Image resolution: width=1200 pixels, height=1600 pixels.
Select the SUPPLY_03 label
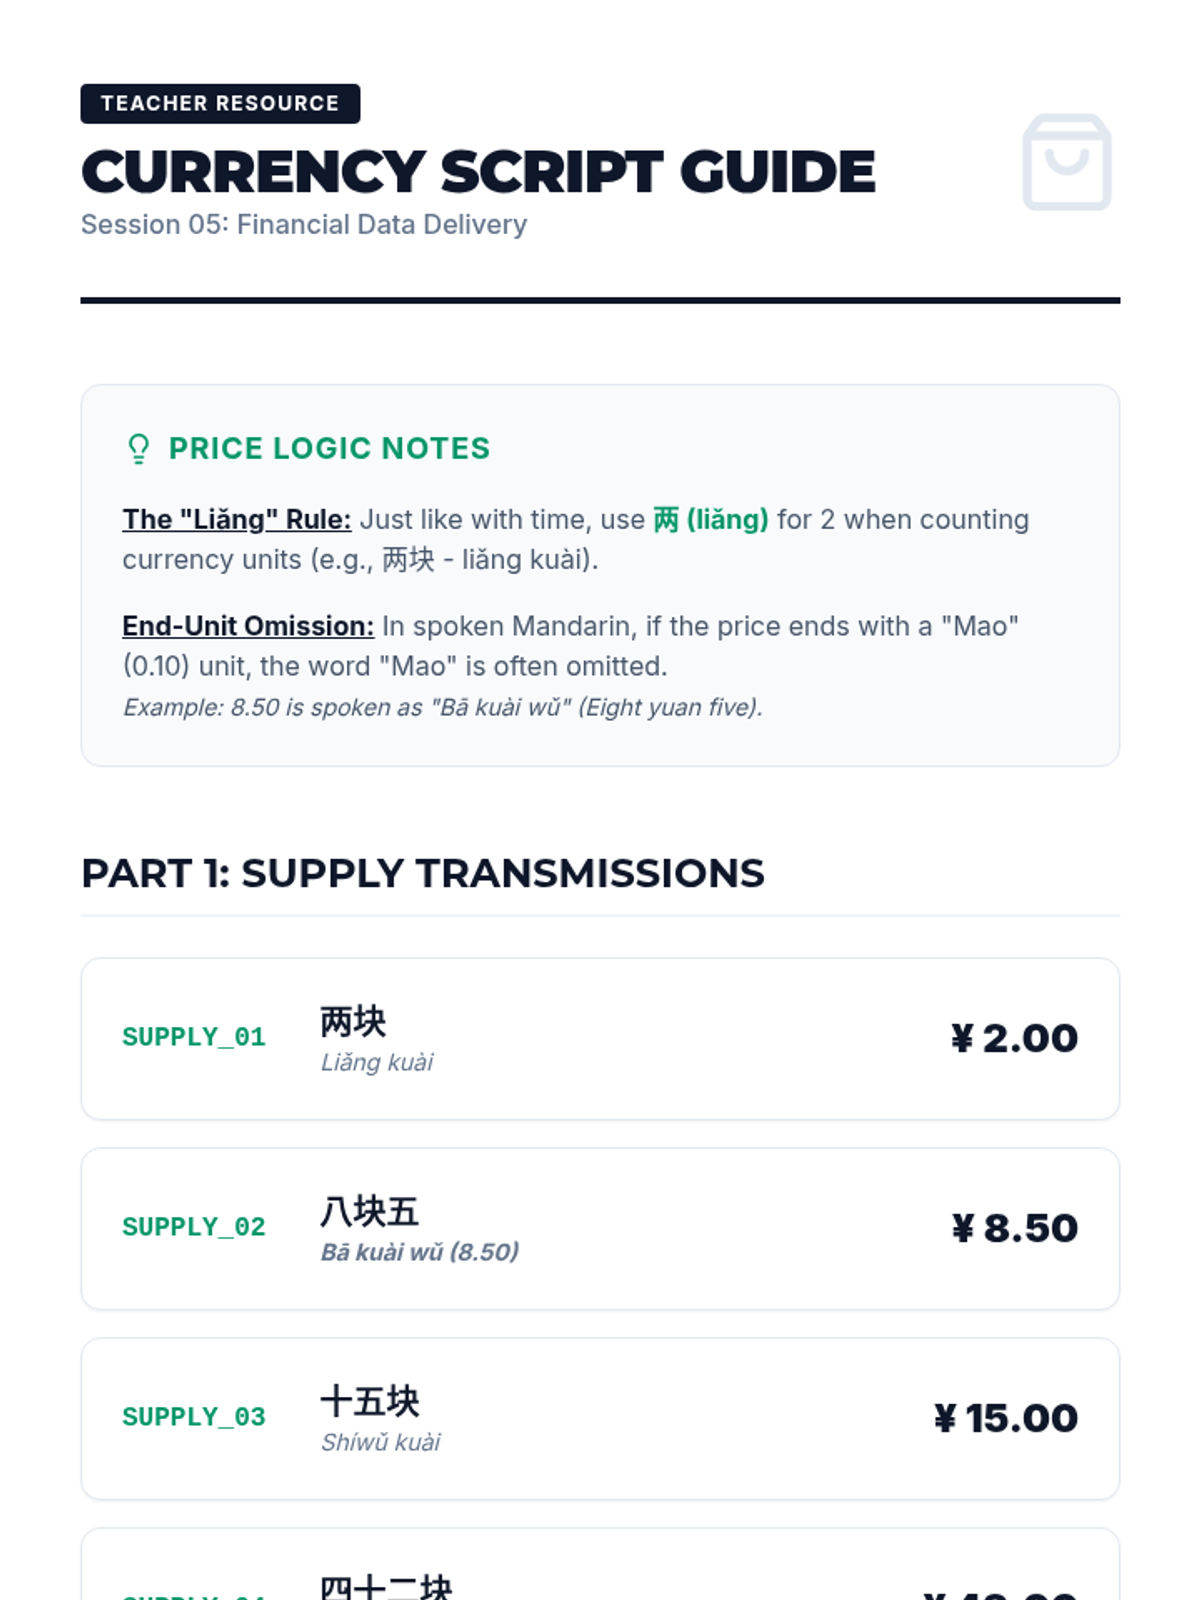[x=194, y=1417]
